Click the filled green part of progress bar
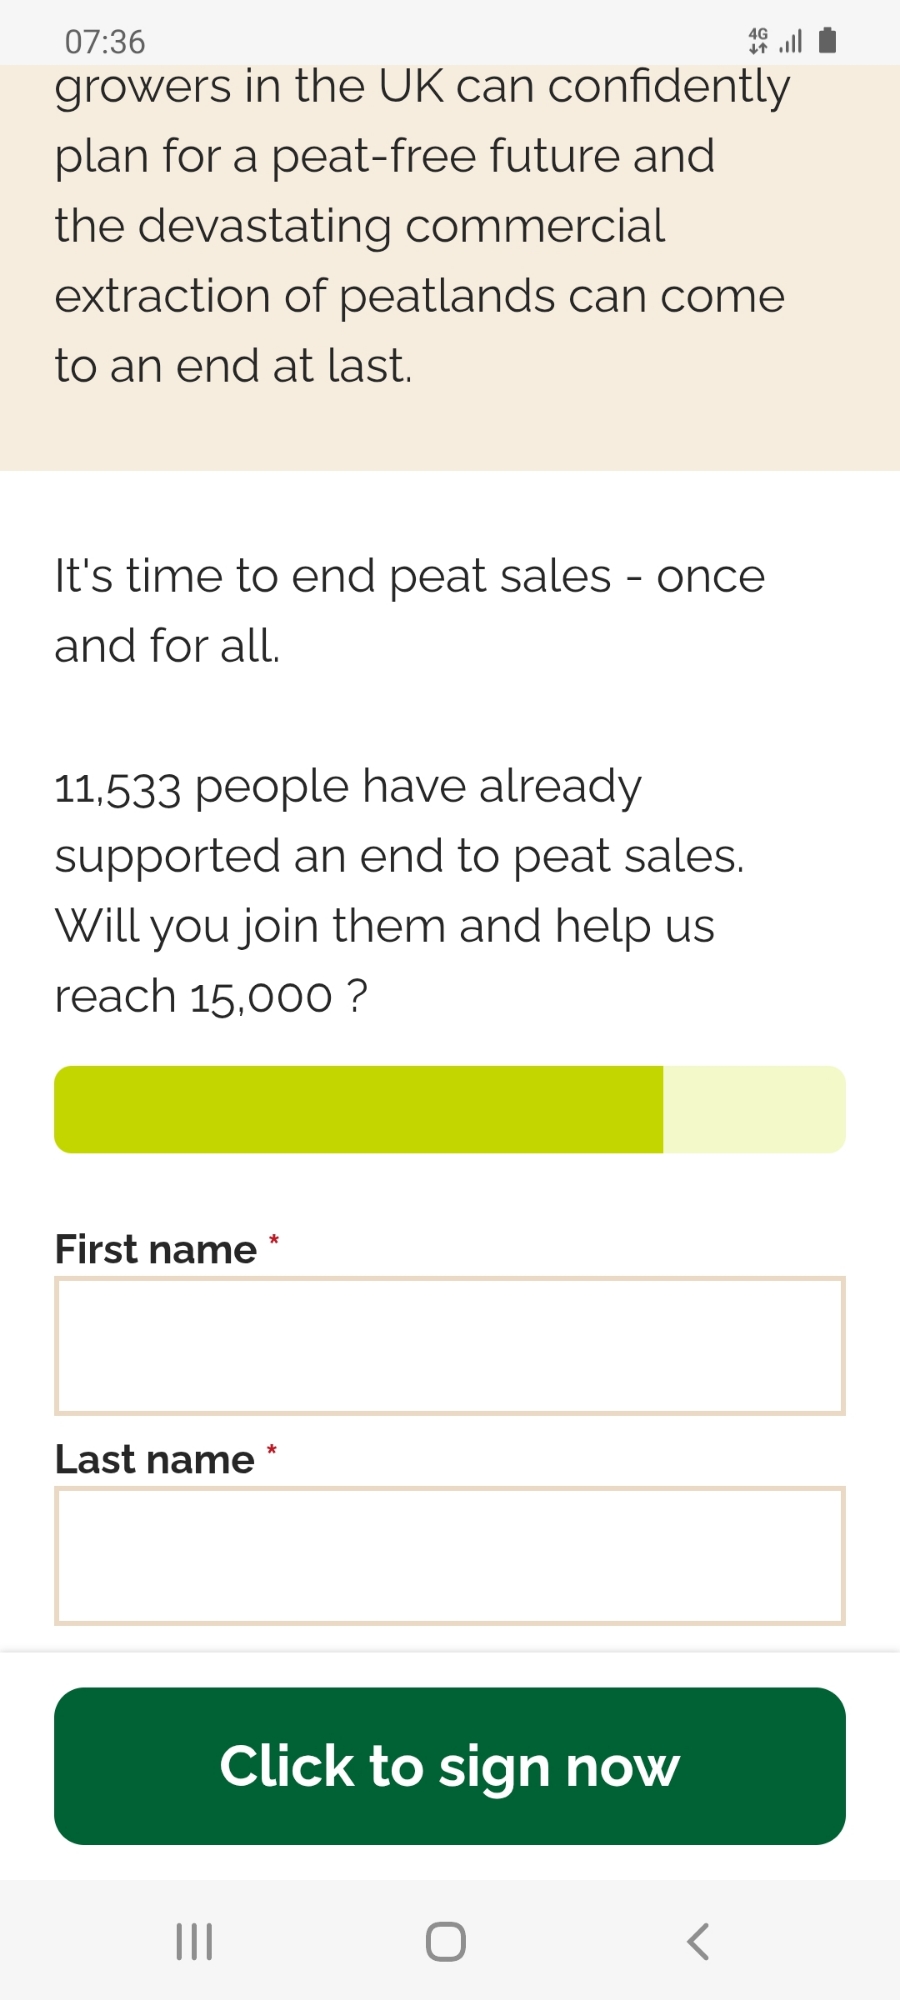Viewport: 900px width, 2000px height. 358,1109
